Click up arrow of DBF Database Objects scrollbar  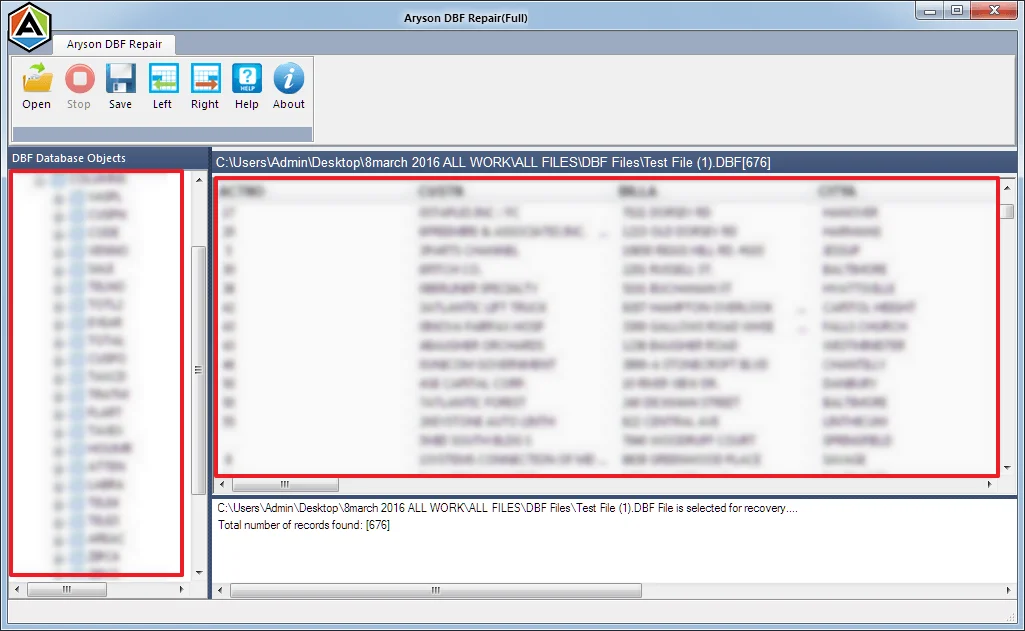[199, 180]
